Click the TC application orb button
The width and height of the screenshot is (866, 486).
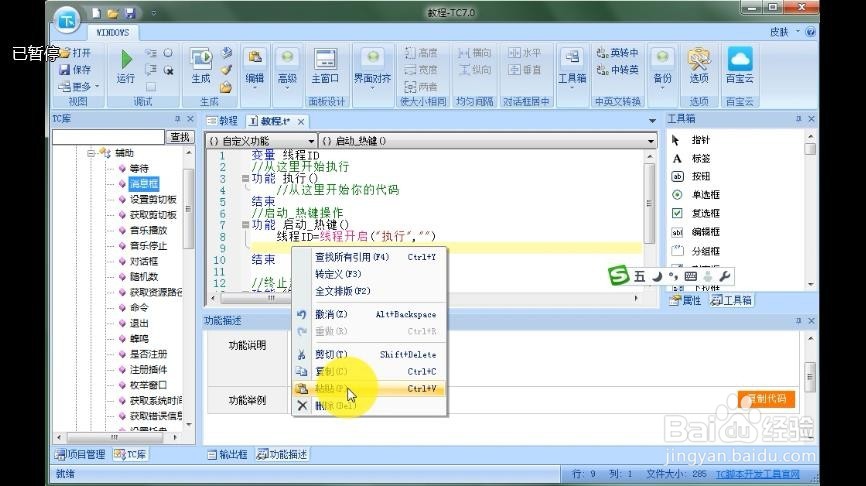coord(67,20)
